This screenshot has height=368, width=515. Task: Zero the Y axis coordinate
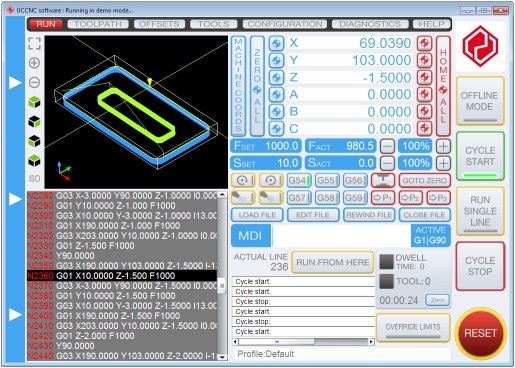click(276, 60)
